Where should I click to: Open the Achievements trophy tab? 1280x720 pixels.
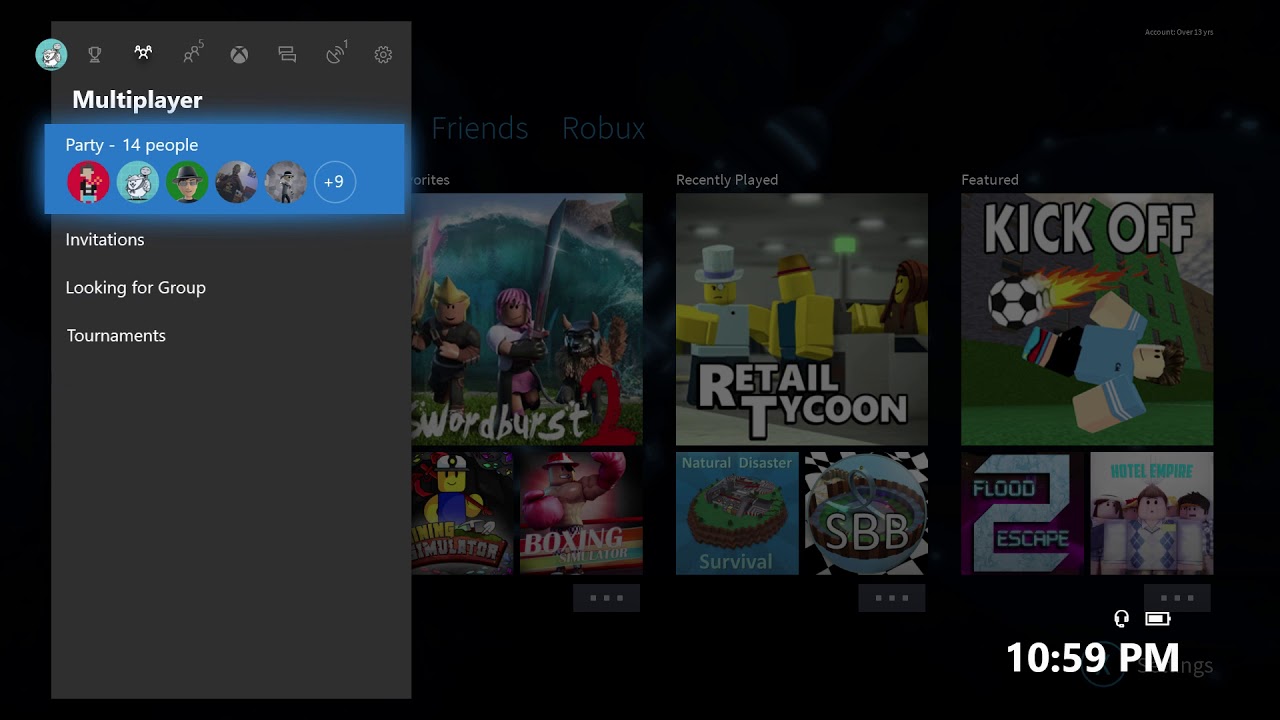pos(95,55)
